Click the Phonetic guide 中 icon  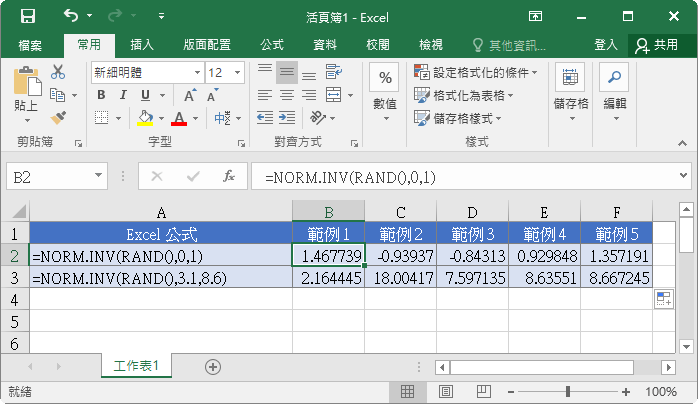[x=222, y=118]
